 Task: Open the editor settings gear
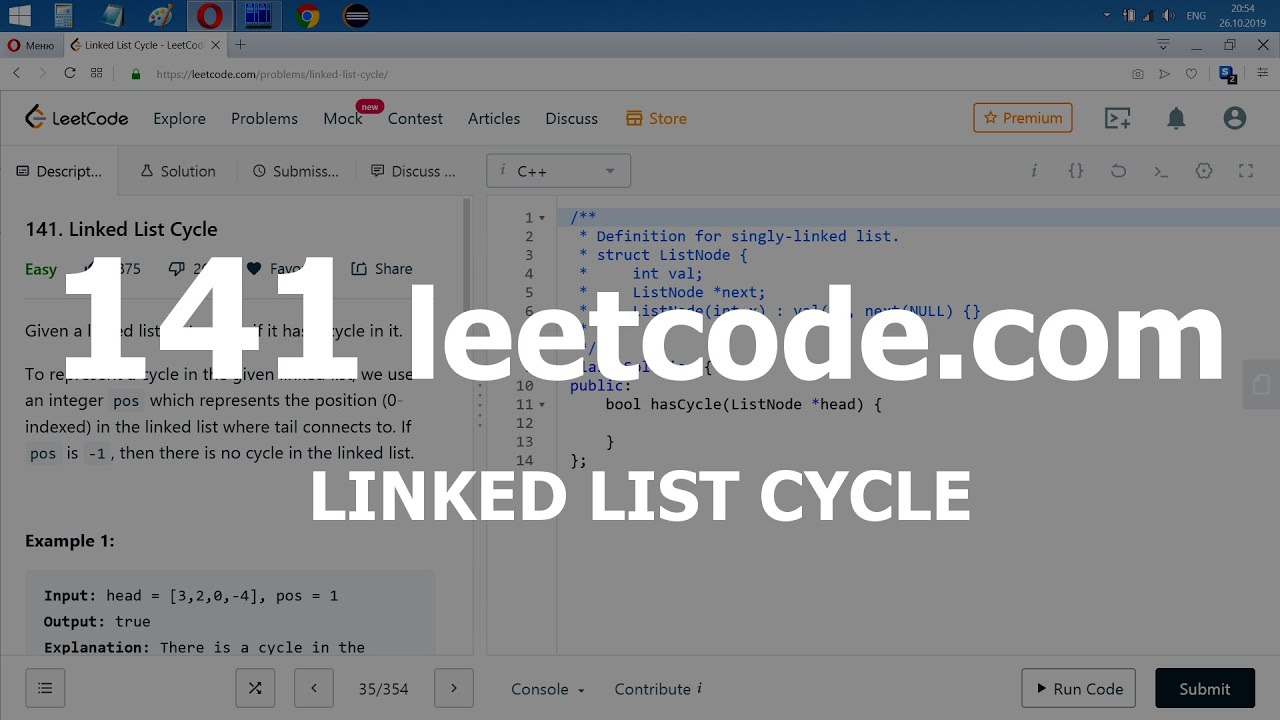(1204, 171)
